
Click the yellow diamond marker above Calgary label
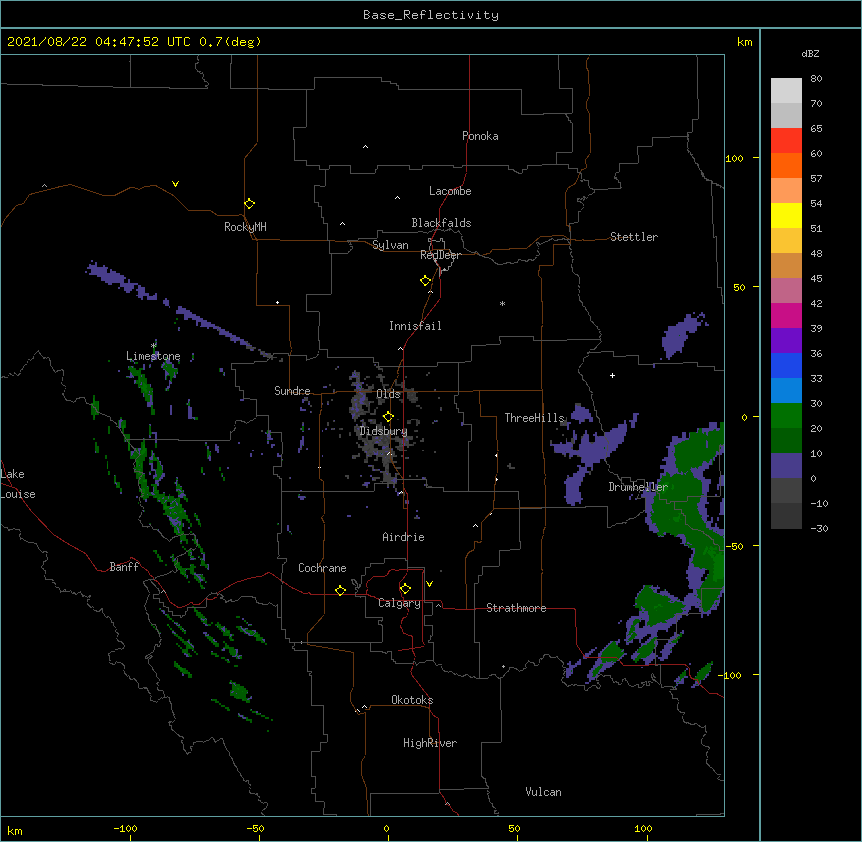click(x=405, y=589)
